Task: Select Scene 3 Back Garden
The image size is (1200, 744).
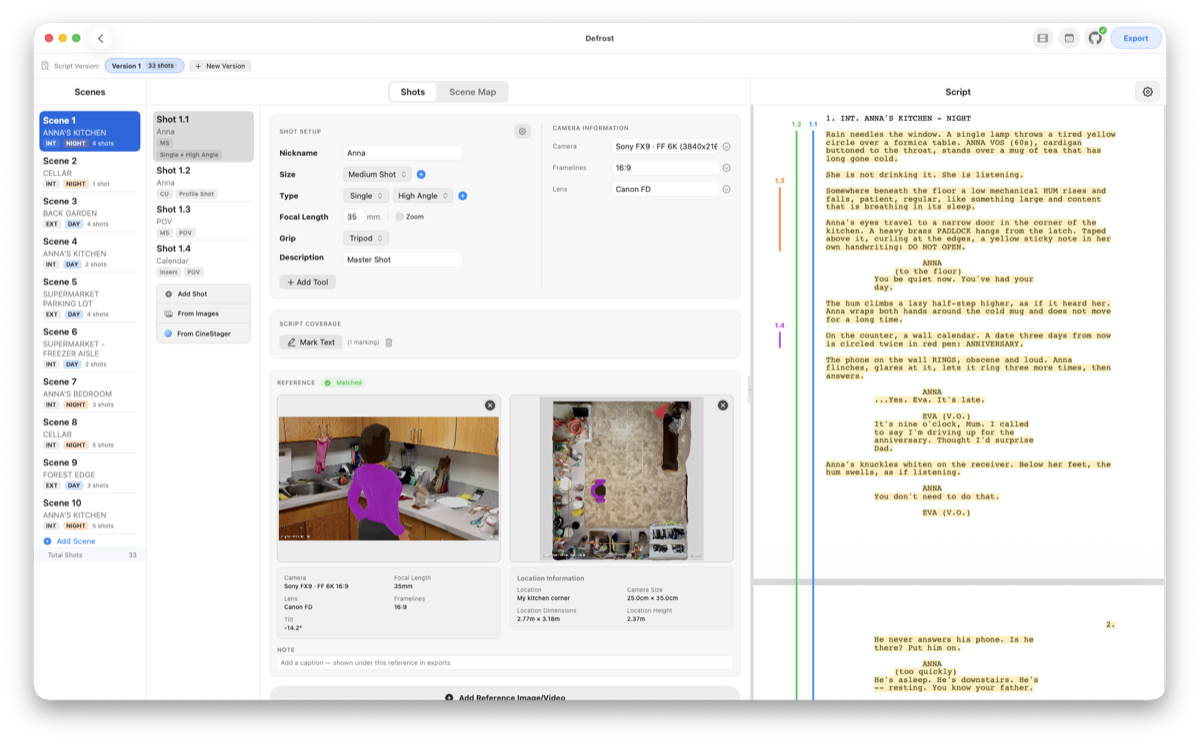Action: (x=90, y=212)
